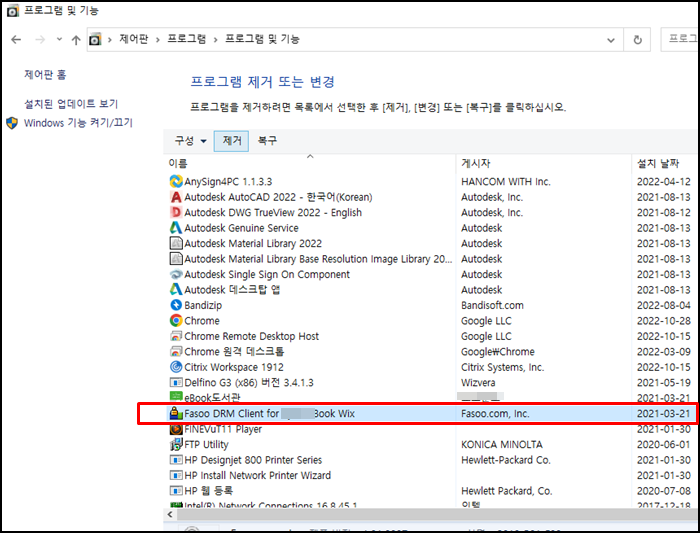Go up one level with up arrow
This screenshot has width=700, height=533.
tap(76, 40)
